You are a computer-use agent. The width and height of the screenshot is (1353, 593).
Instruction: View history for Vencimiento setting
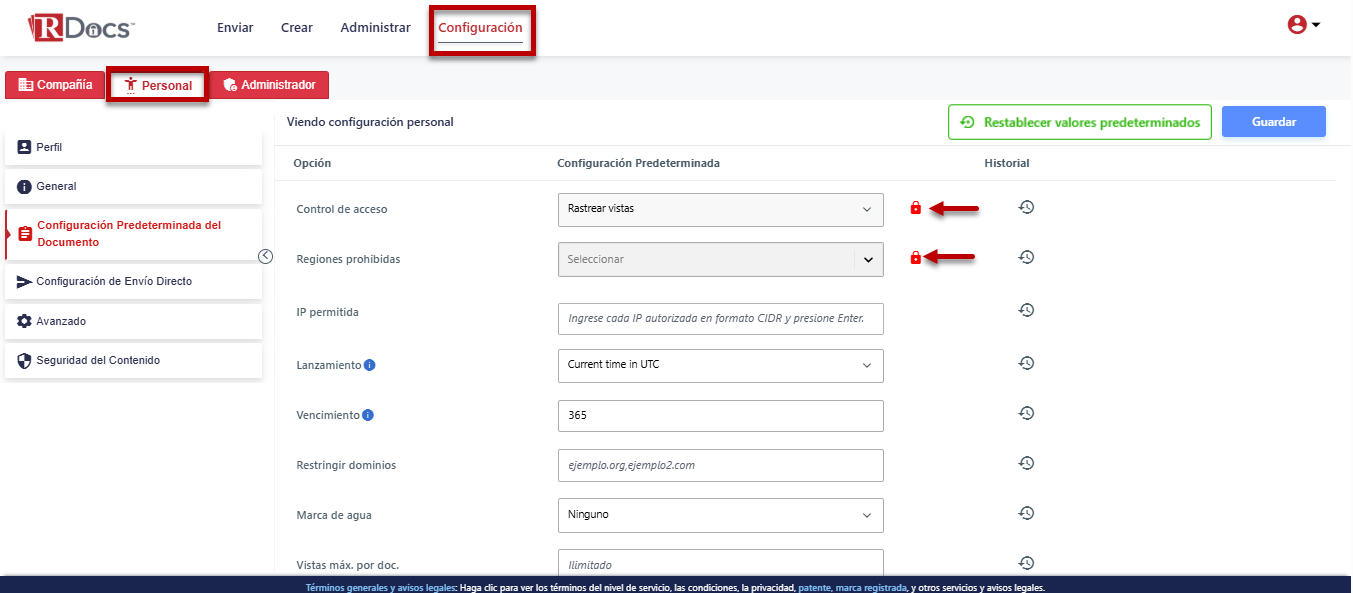click(x=1026, y=413)
